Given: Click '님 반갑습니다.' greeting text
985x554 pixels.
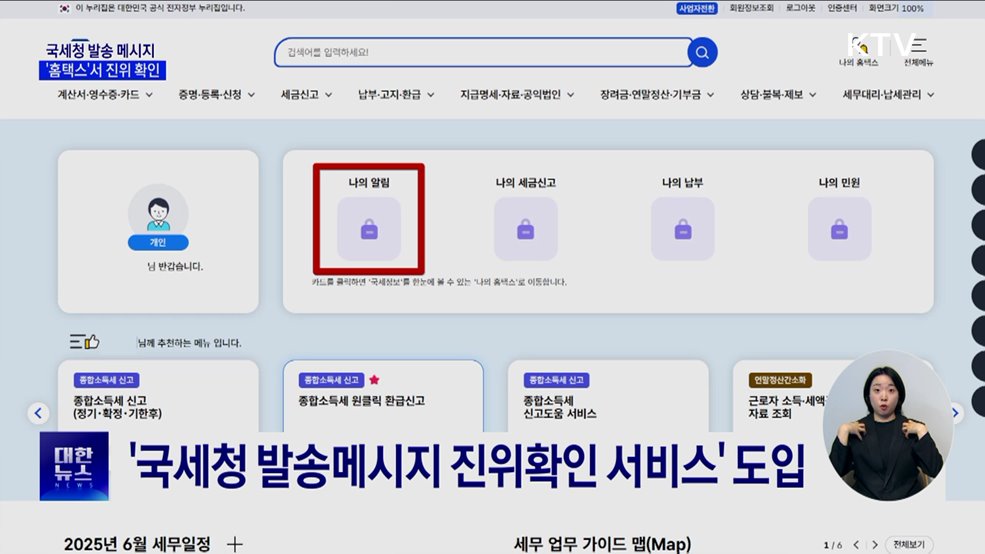Looking at the screenshot, I should coord(175,266).
